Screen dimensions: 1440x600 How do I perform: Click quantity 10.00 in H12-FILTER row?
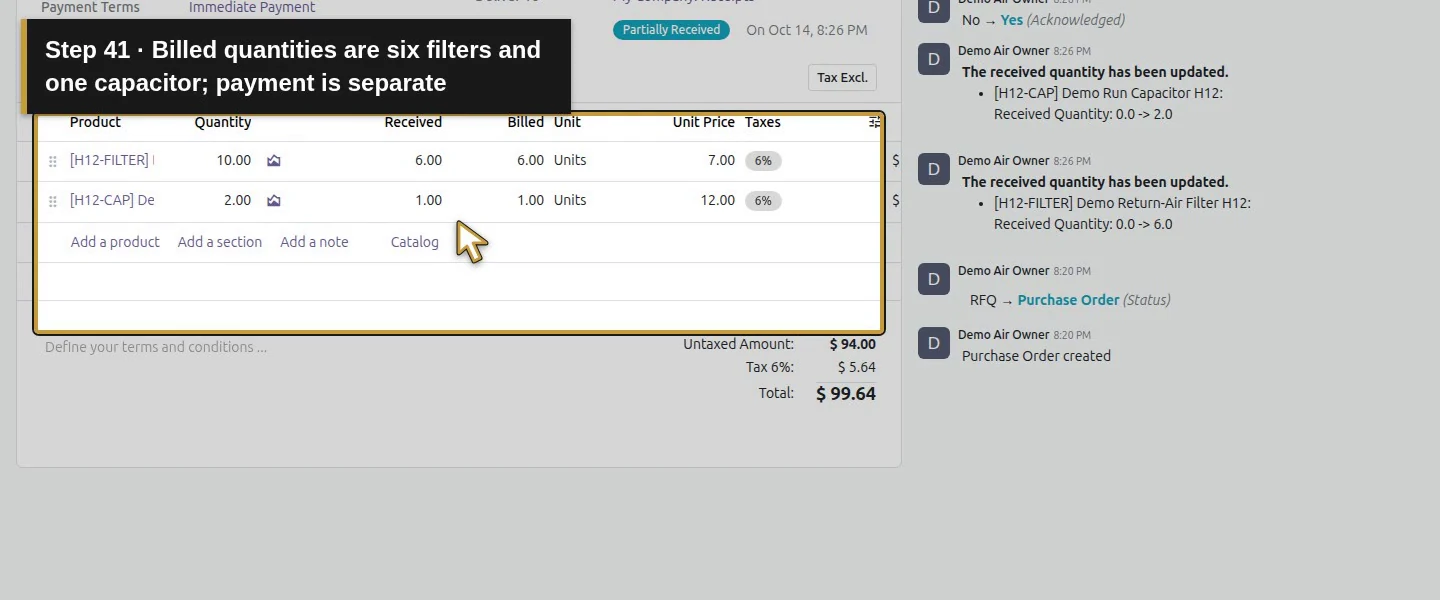pyautogui.click(x=234, y=160)
